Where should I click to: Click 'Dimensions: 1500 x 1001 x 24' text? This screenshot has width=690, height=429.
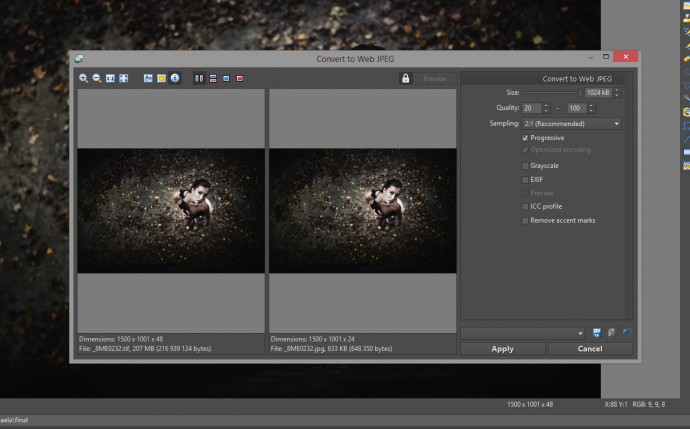click(x=312, y=339)
